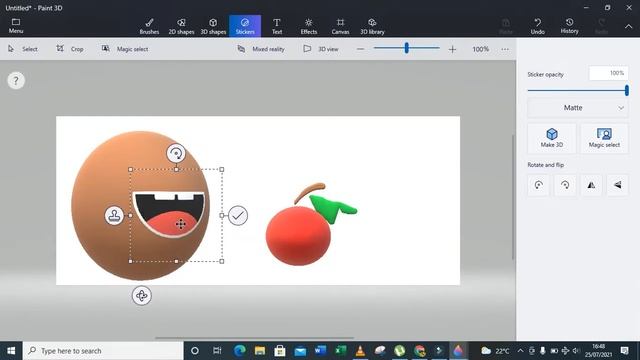The height and width of the screenshot is (360, 640).
Task: Click the 100% zoom value
Action: click(480, 49)
